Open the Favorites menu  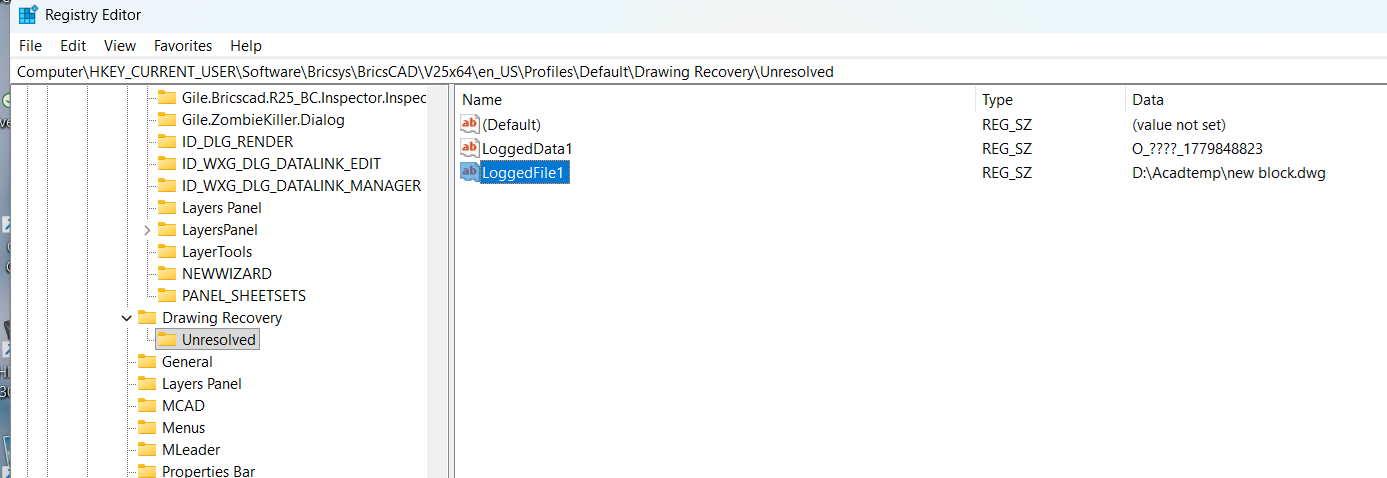click(x=183, y=46)
